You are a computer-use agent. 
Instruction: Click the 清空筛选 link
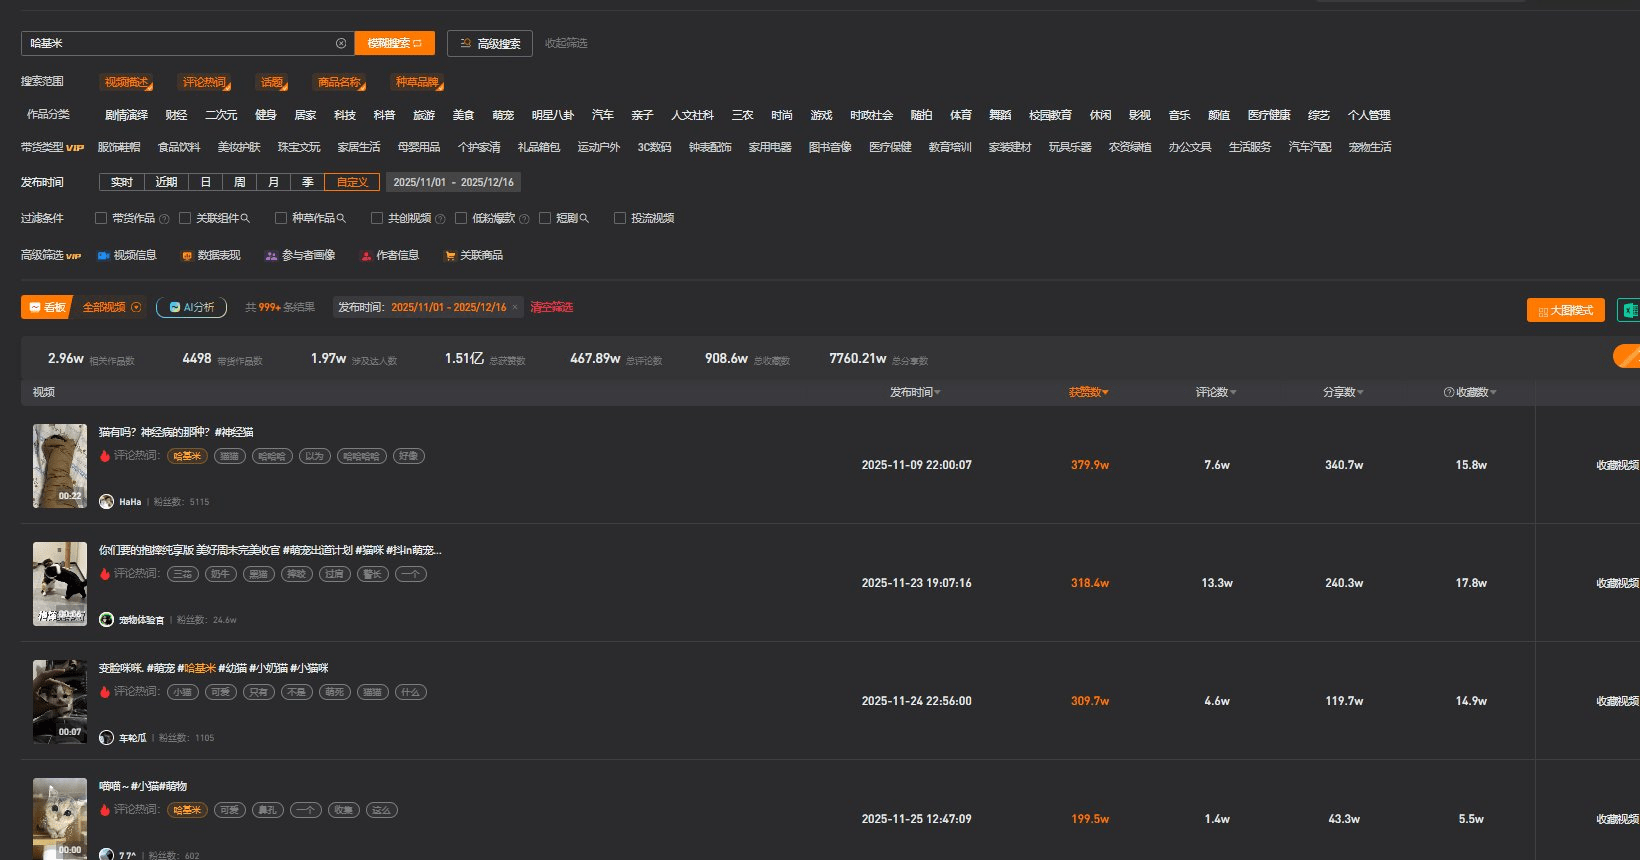[x=551, y=307]
